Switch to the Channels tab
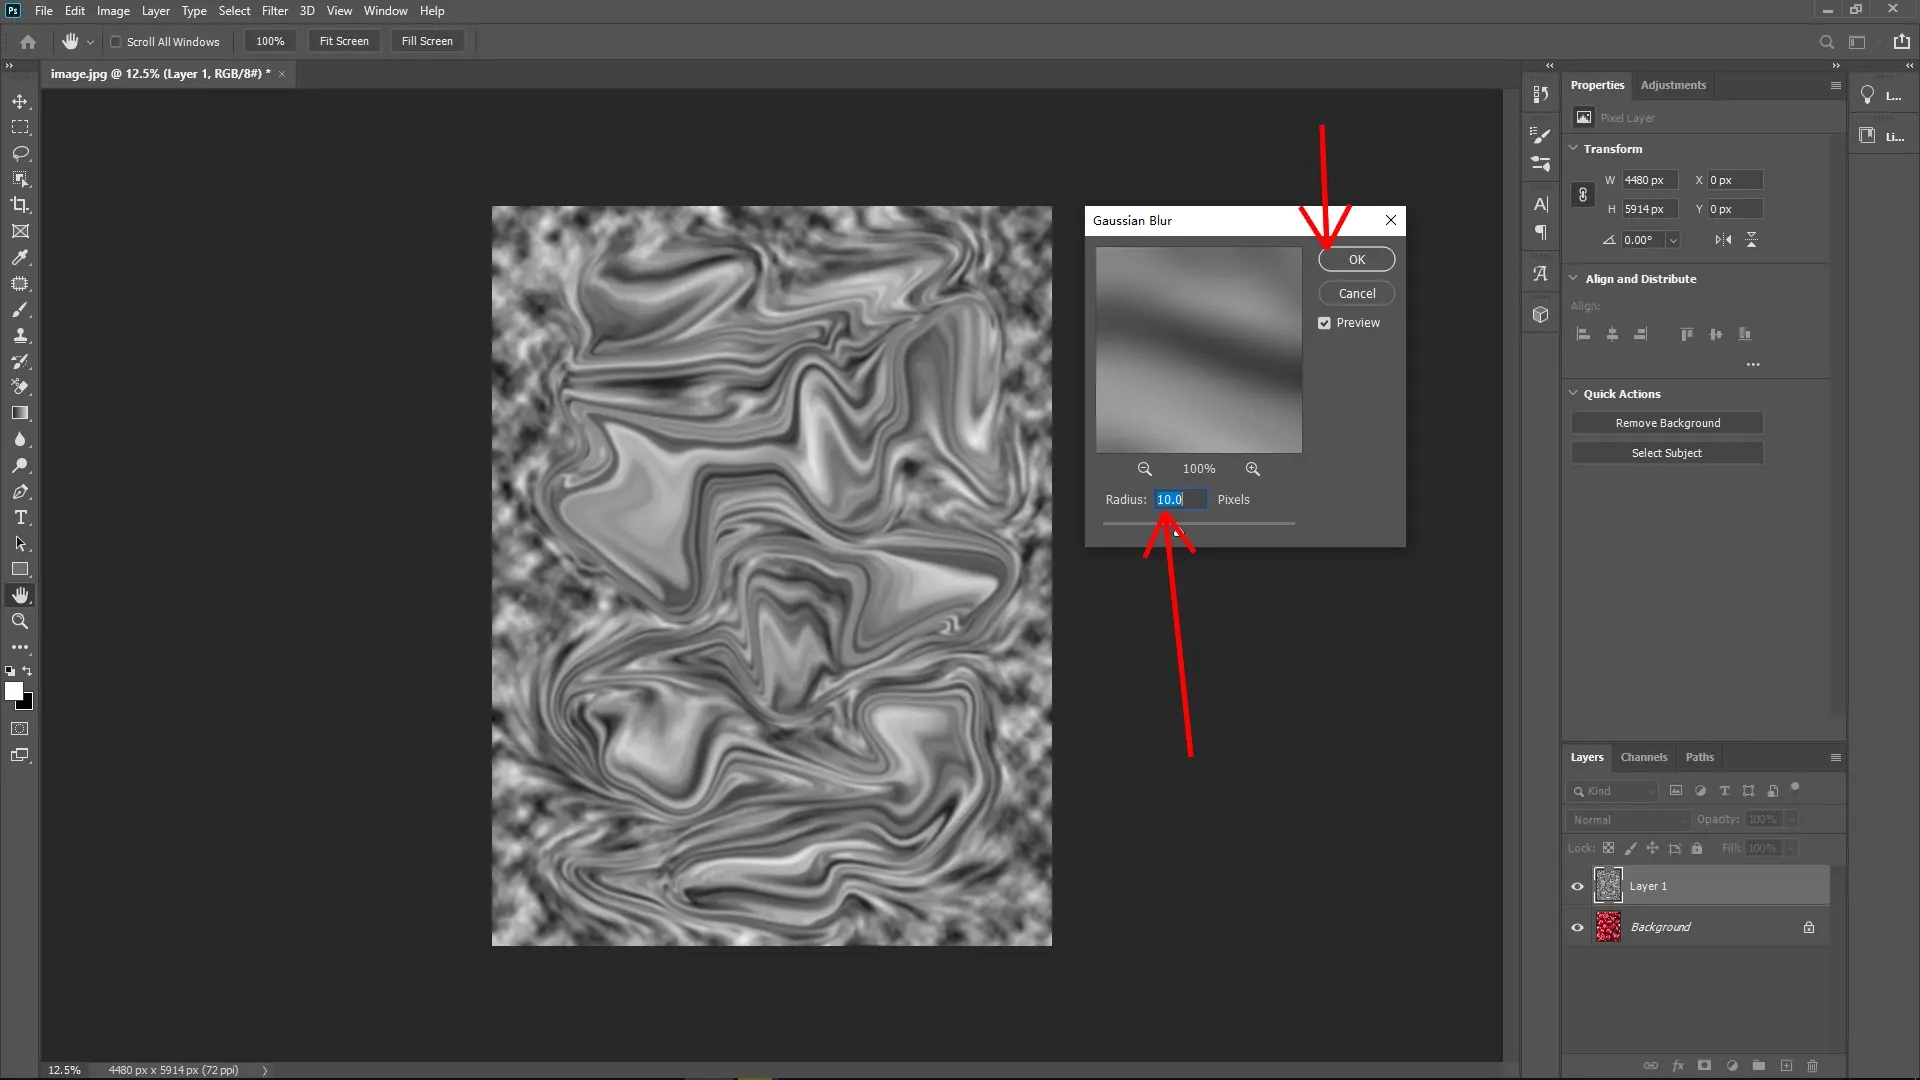Screen dimensions: 1920x1080 pos(1644,757)
